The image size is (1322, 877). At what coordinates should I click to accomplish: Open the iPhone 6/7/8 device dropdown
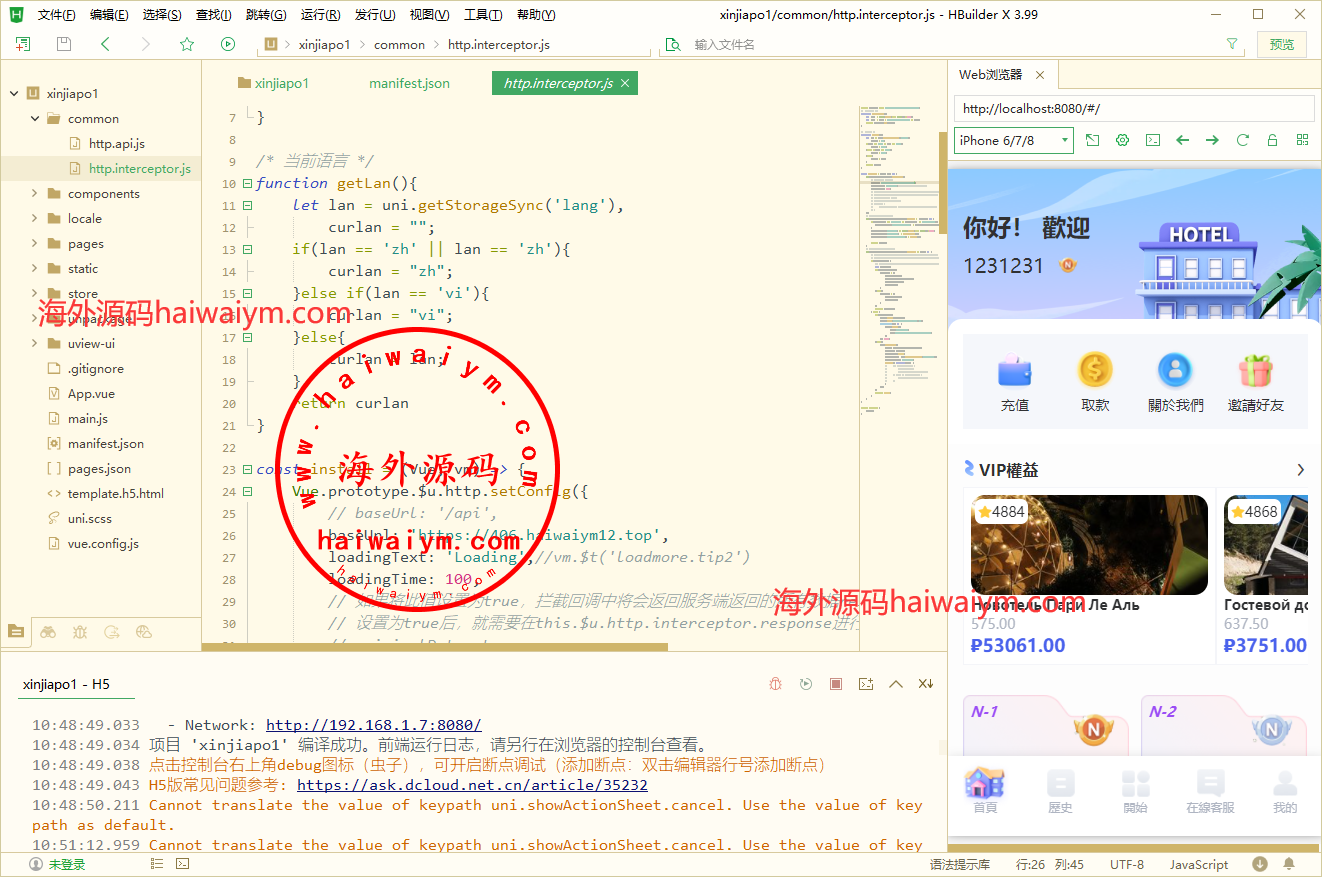(x=1013, y=141)
